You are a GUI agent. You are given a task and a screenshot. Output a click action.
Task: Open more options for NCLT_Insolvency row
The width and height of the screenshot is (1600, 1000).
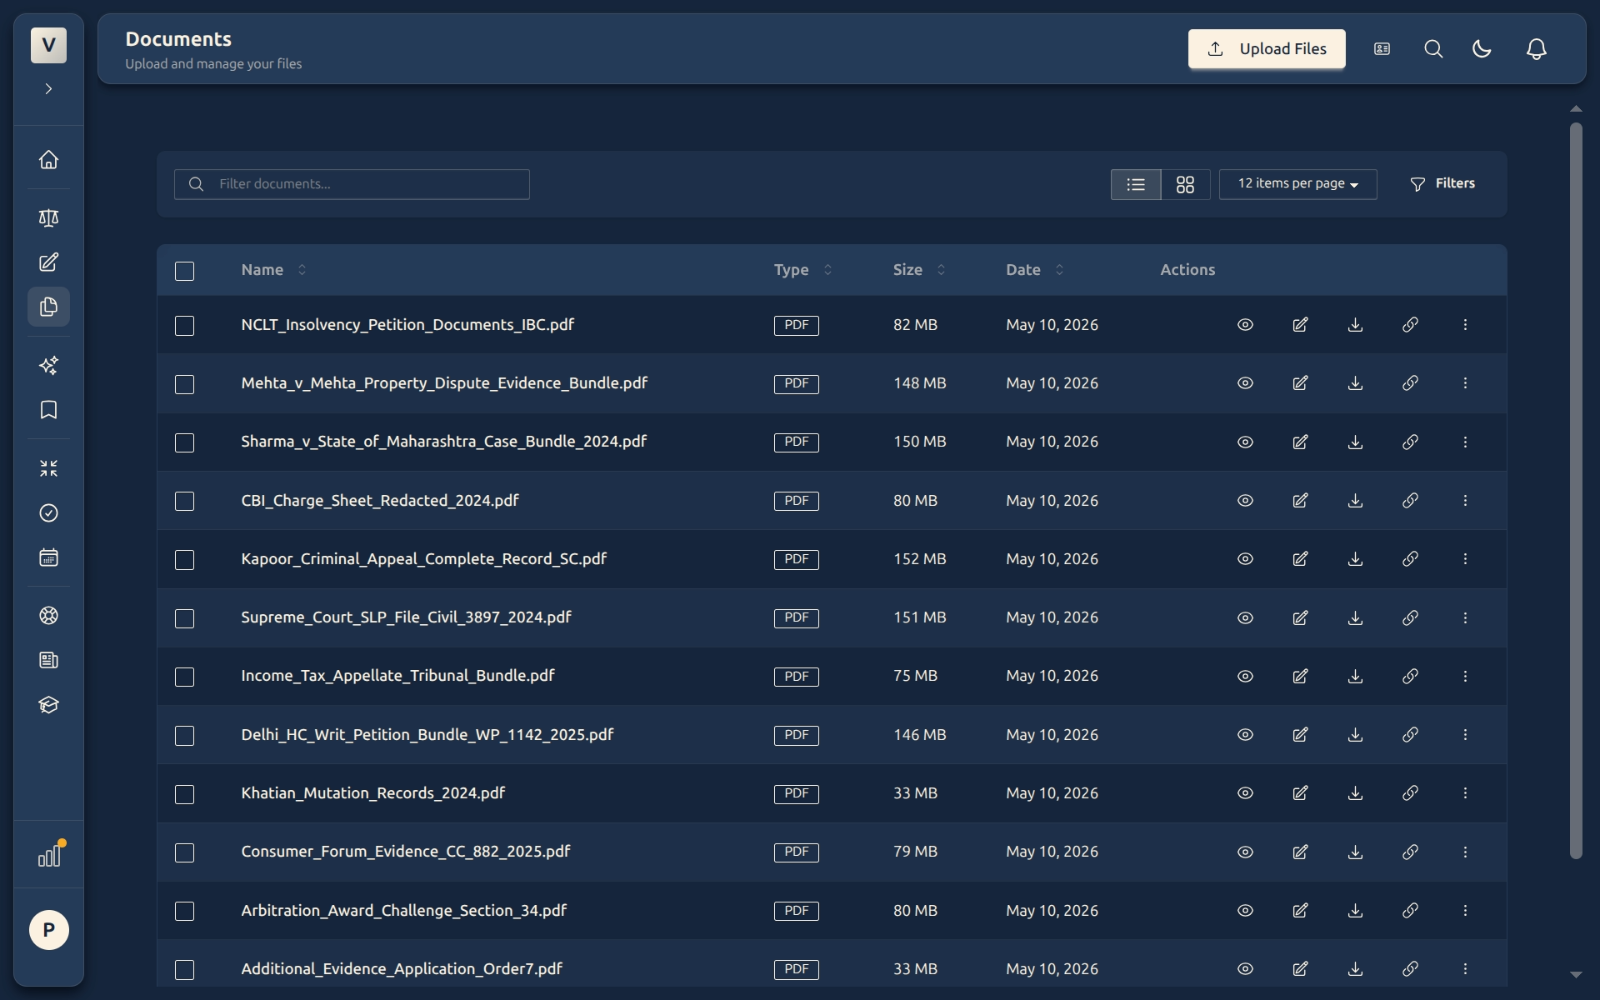1465,325
